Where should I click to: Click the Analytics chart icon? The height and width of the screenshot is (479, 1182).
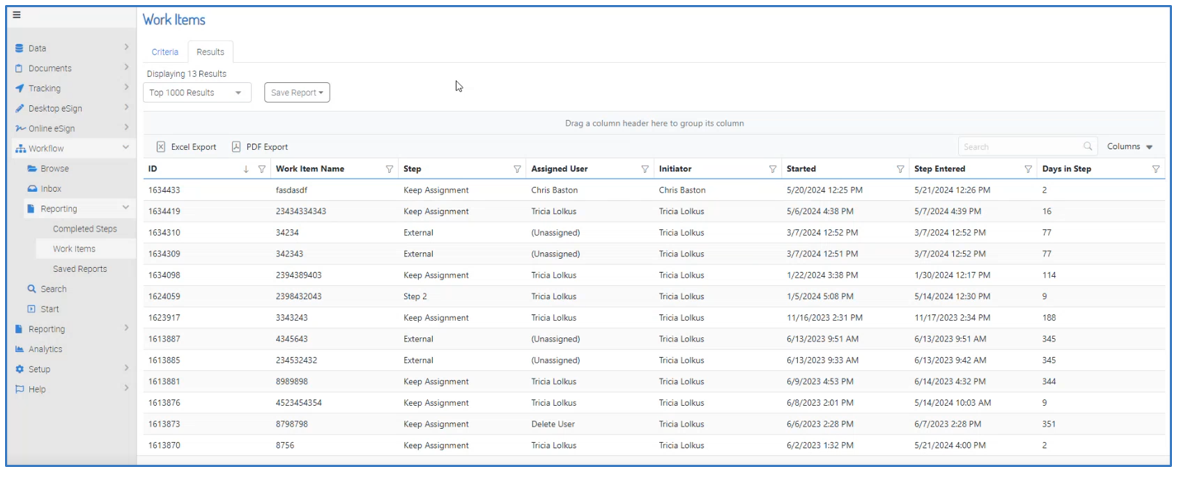point(20,349)
